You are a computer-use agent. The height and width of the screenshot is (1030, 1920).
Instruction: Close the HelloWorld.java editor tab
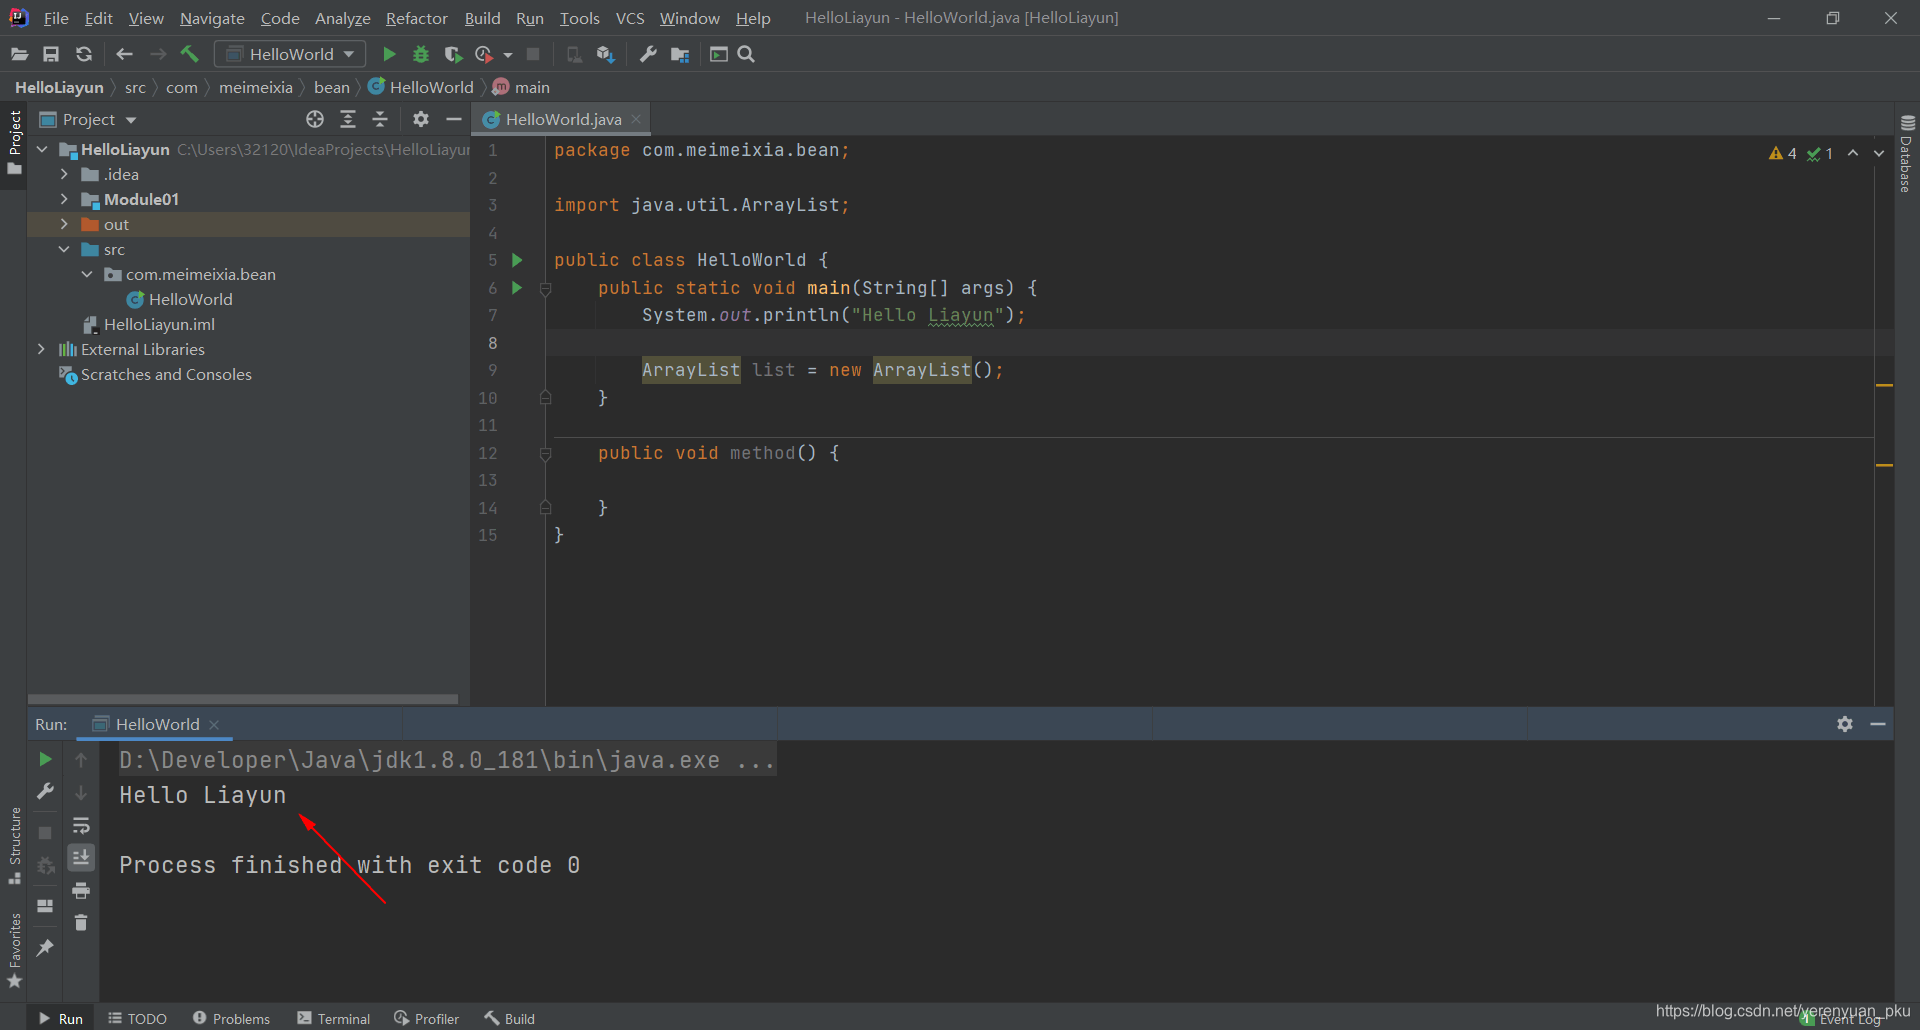[x=636, y=119]
